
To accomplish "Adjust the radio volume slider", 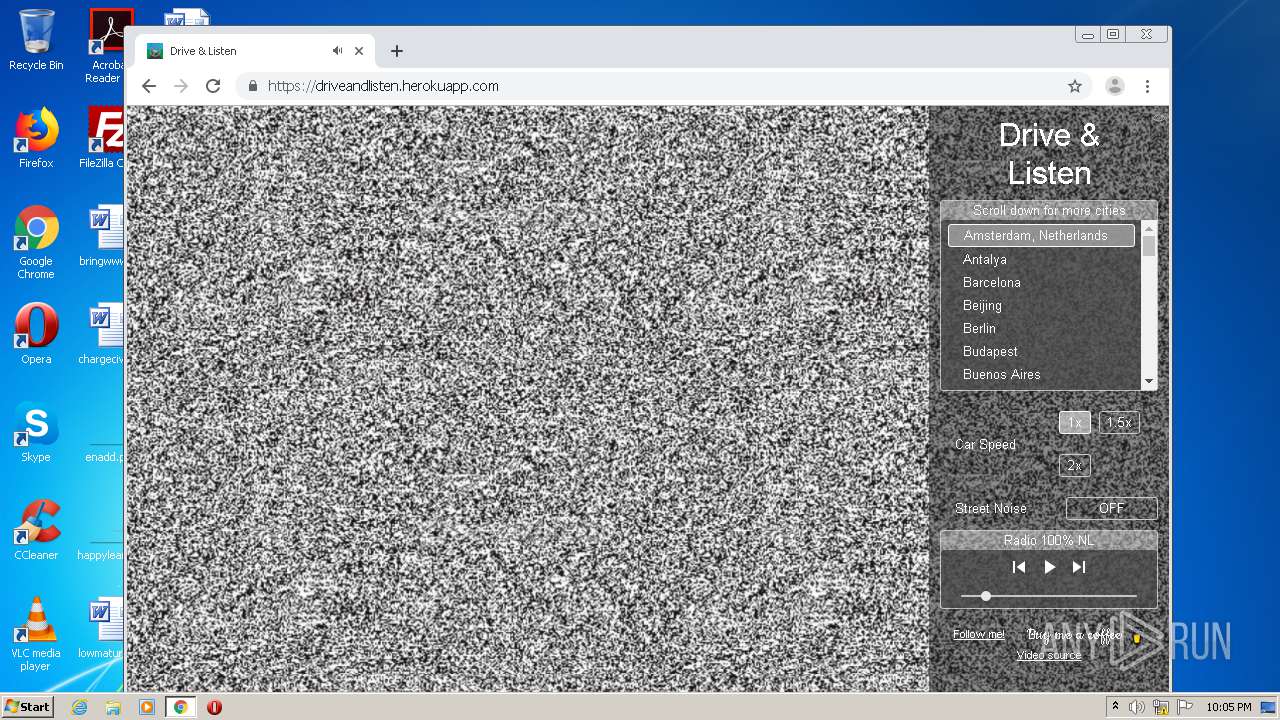I will point(1048,596).
